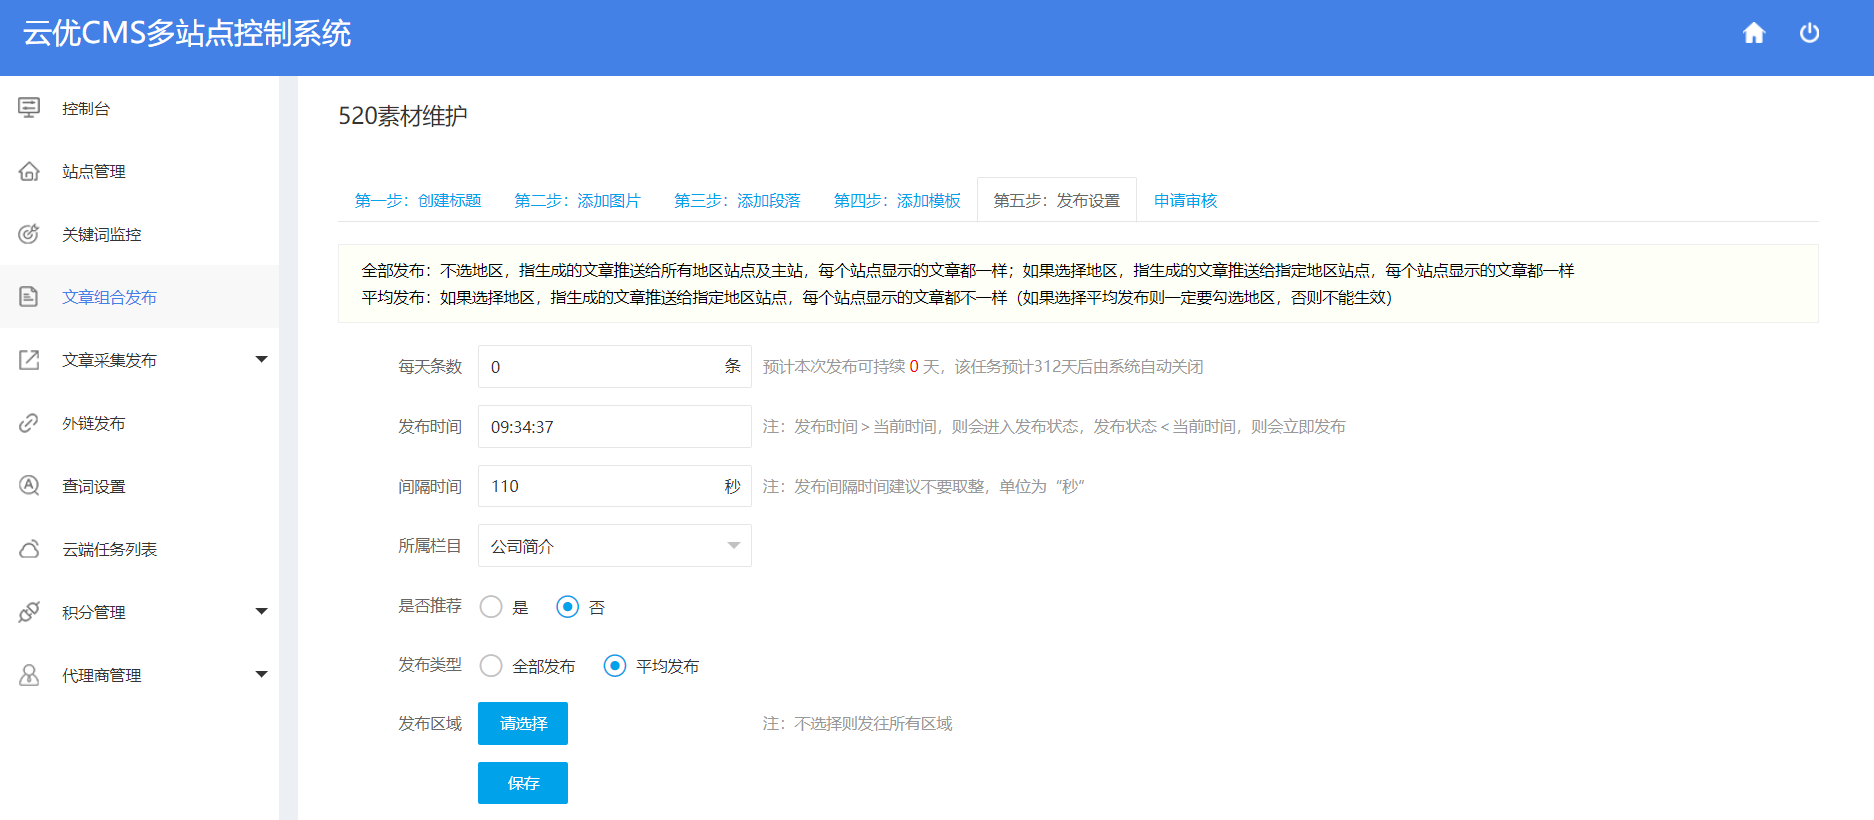Open 查词设置 sidebar entry
This screenshot has height=820, width=1874.
click(x=139, y=486)
